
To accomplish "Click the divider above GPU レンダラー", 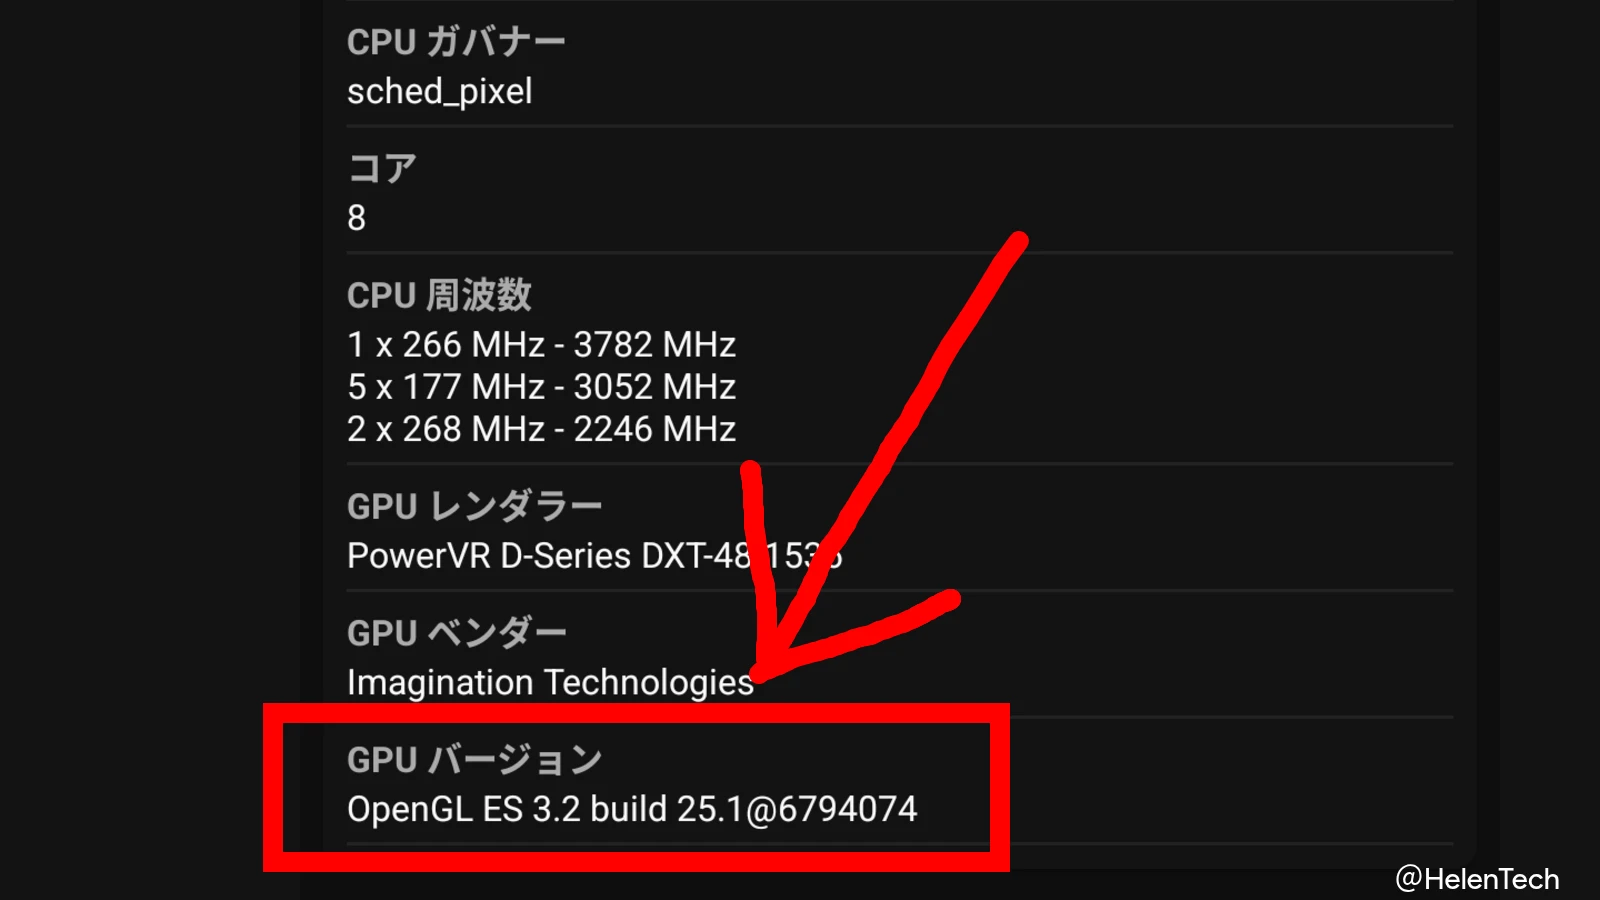I will pos(900,463).
